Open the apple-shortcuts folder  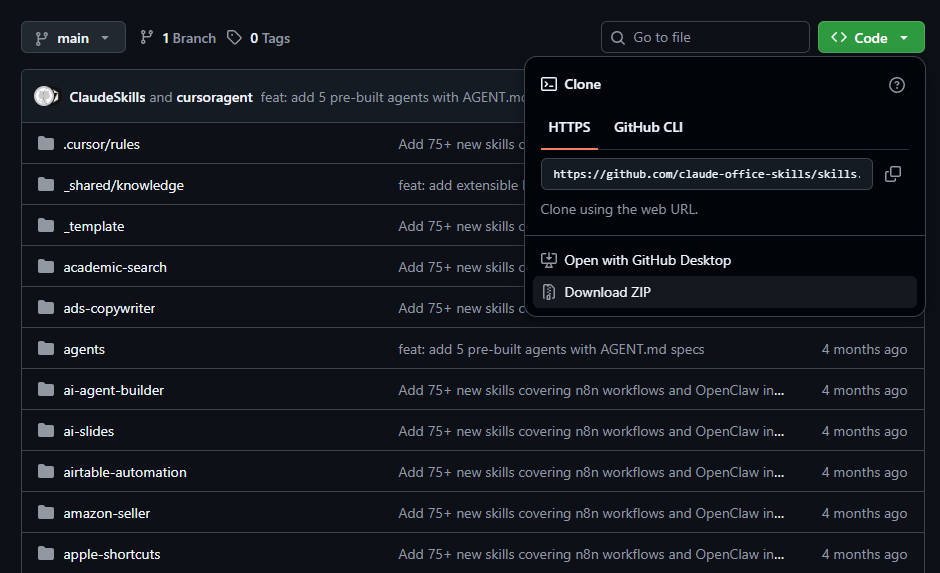(112, 554)
